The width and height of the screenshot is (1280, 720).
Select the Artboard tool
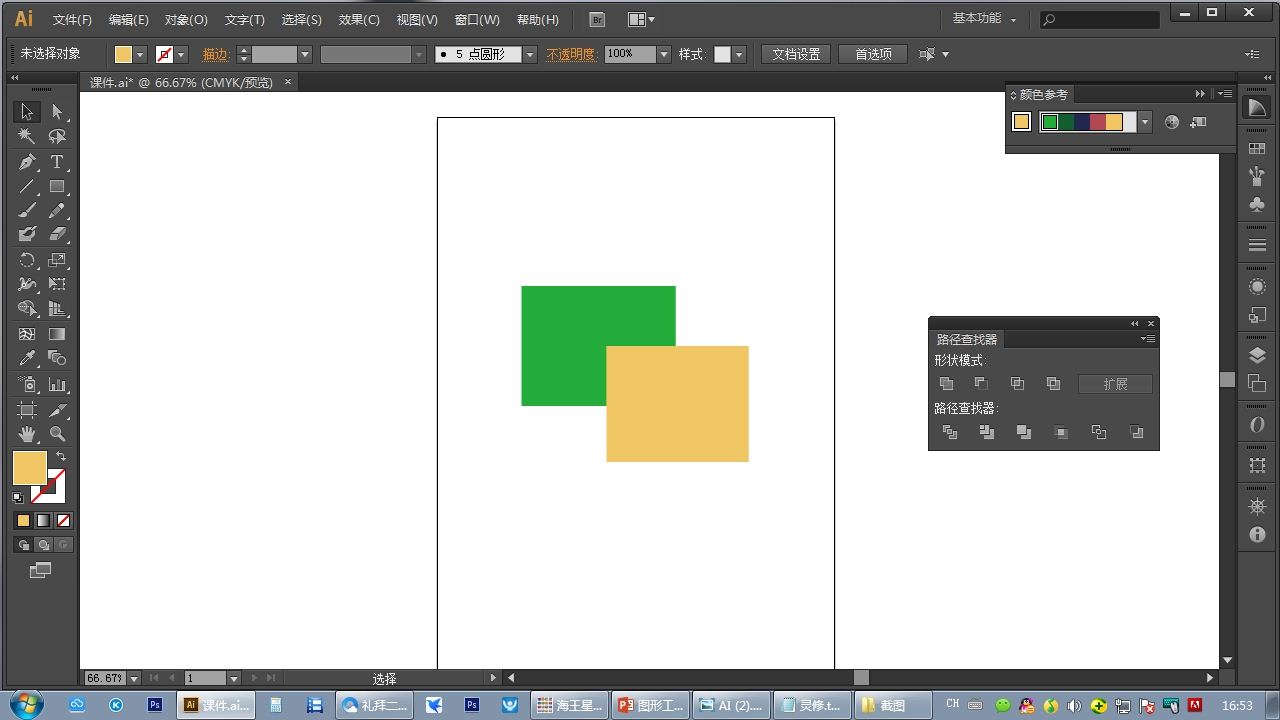coord(27,410)
